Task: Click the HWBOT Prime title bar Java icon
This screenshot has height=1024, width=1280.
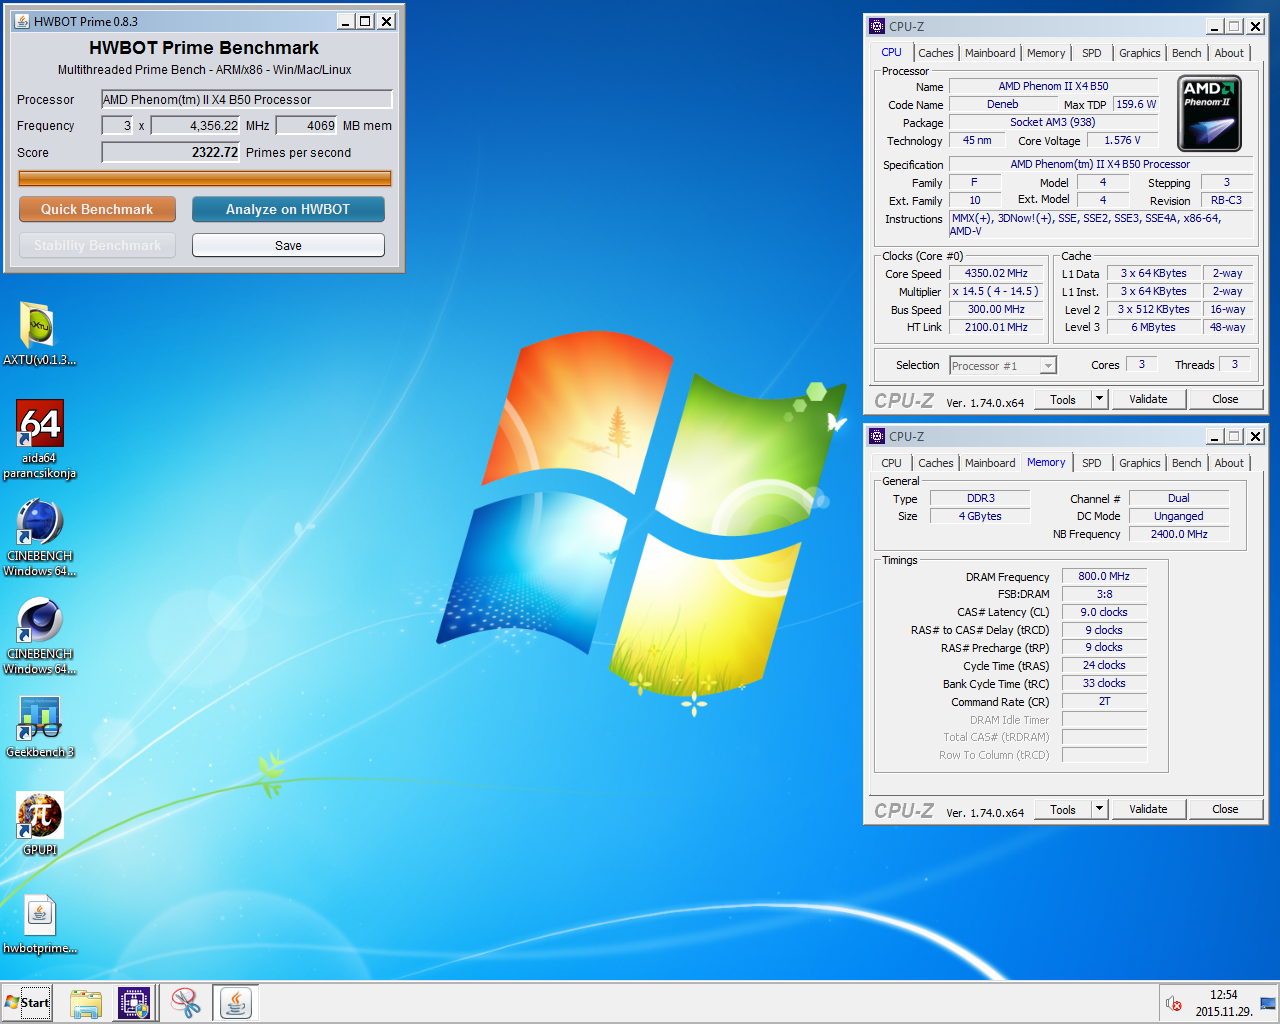Action: pos(22,21)
